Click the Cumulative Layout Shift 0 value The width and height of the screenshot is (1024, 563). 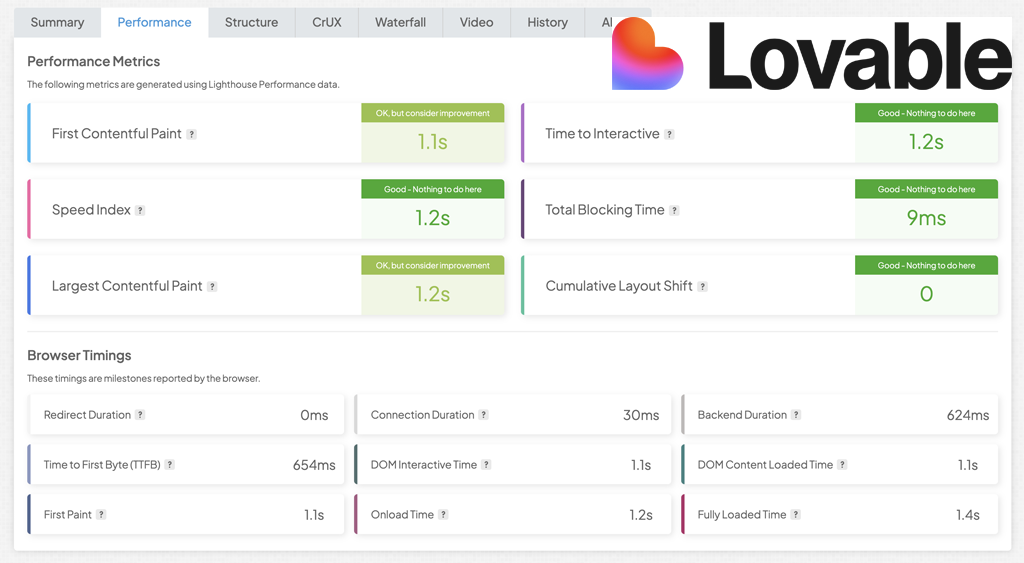click(926, 295)
